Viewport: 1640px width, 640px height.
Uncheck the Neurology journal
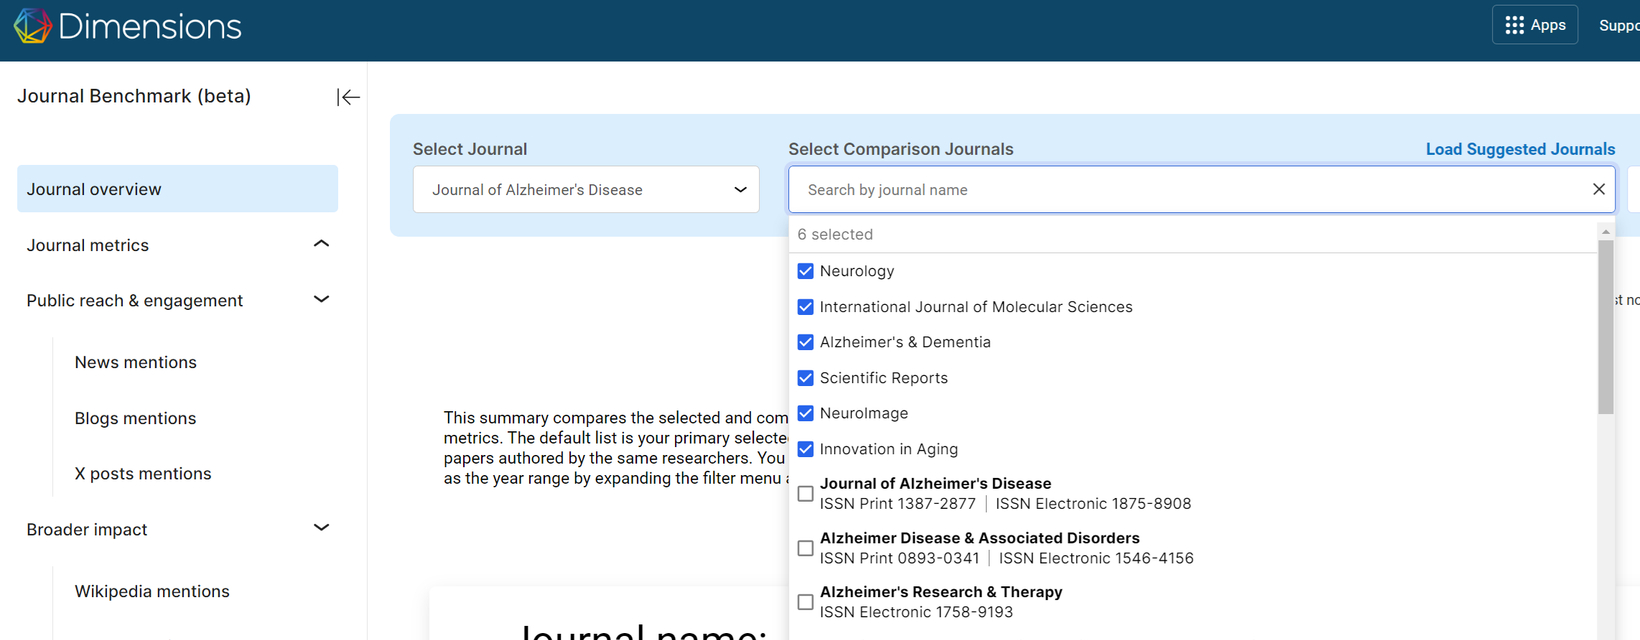[x=805, y=271]
